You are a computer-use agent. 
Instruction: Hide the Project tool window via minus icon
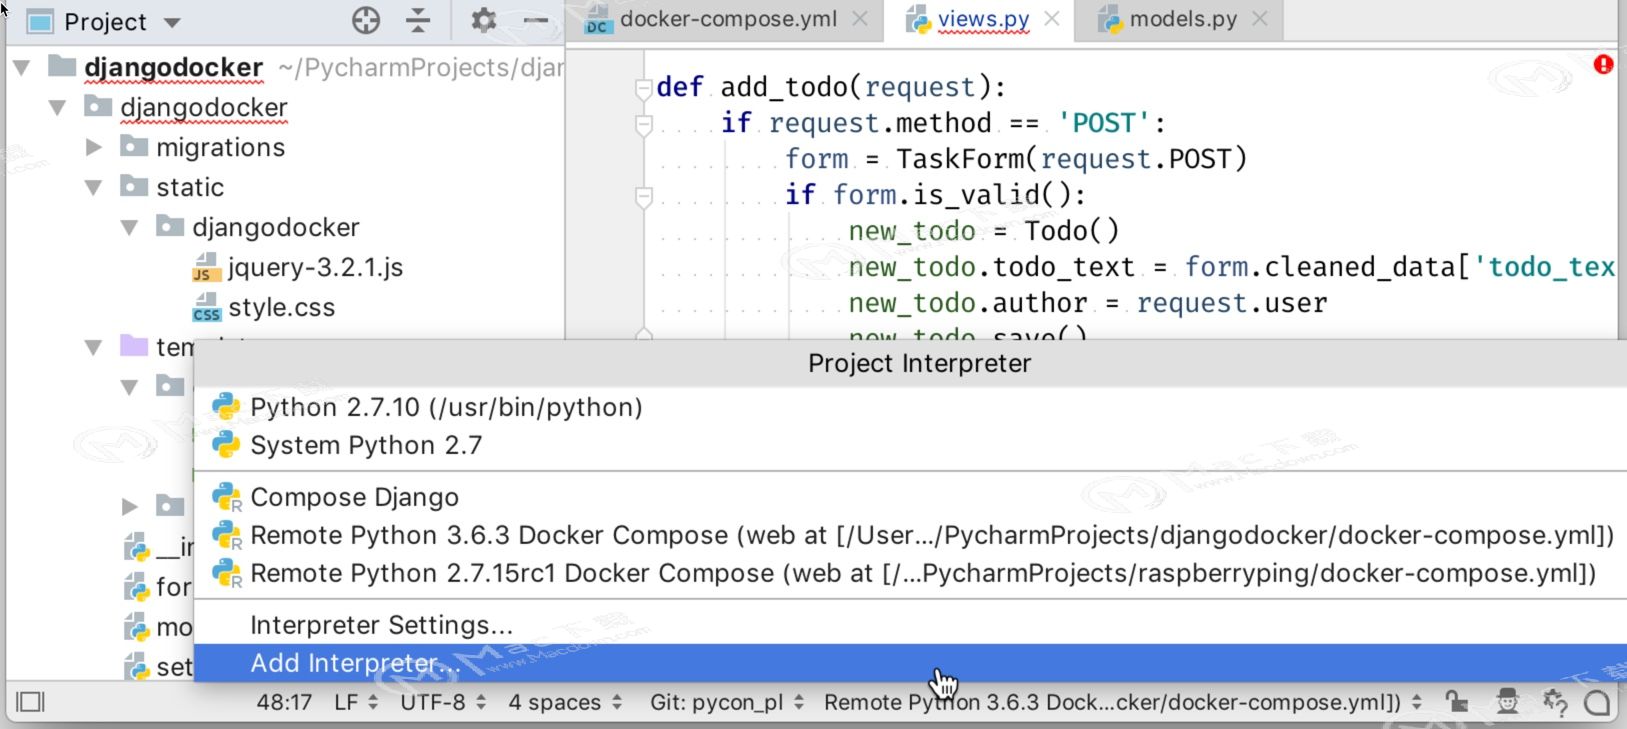(x=536, y=20)
